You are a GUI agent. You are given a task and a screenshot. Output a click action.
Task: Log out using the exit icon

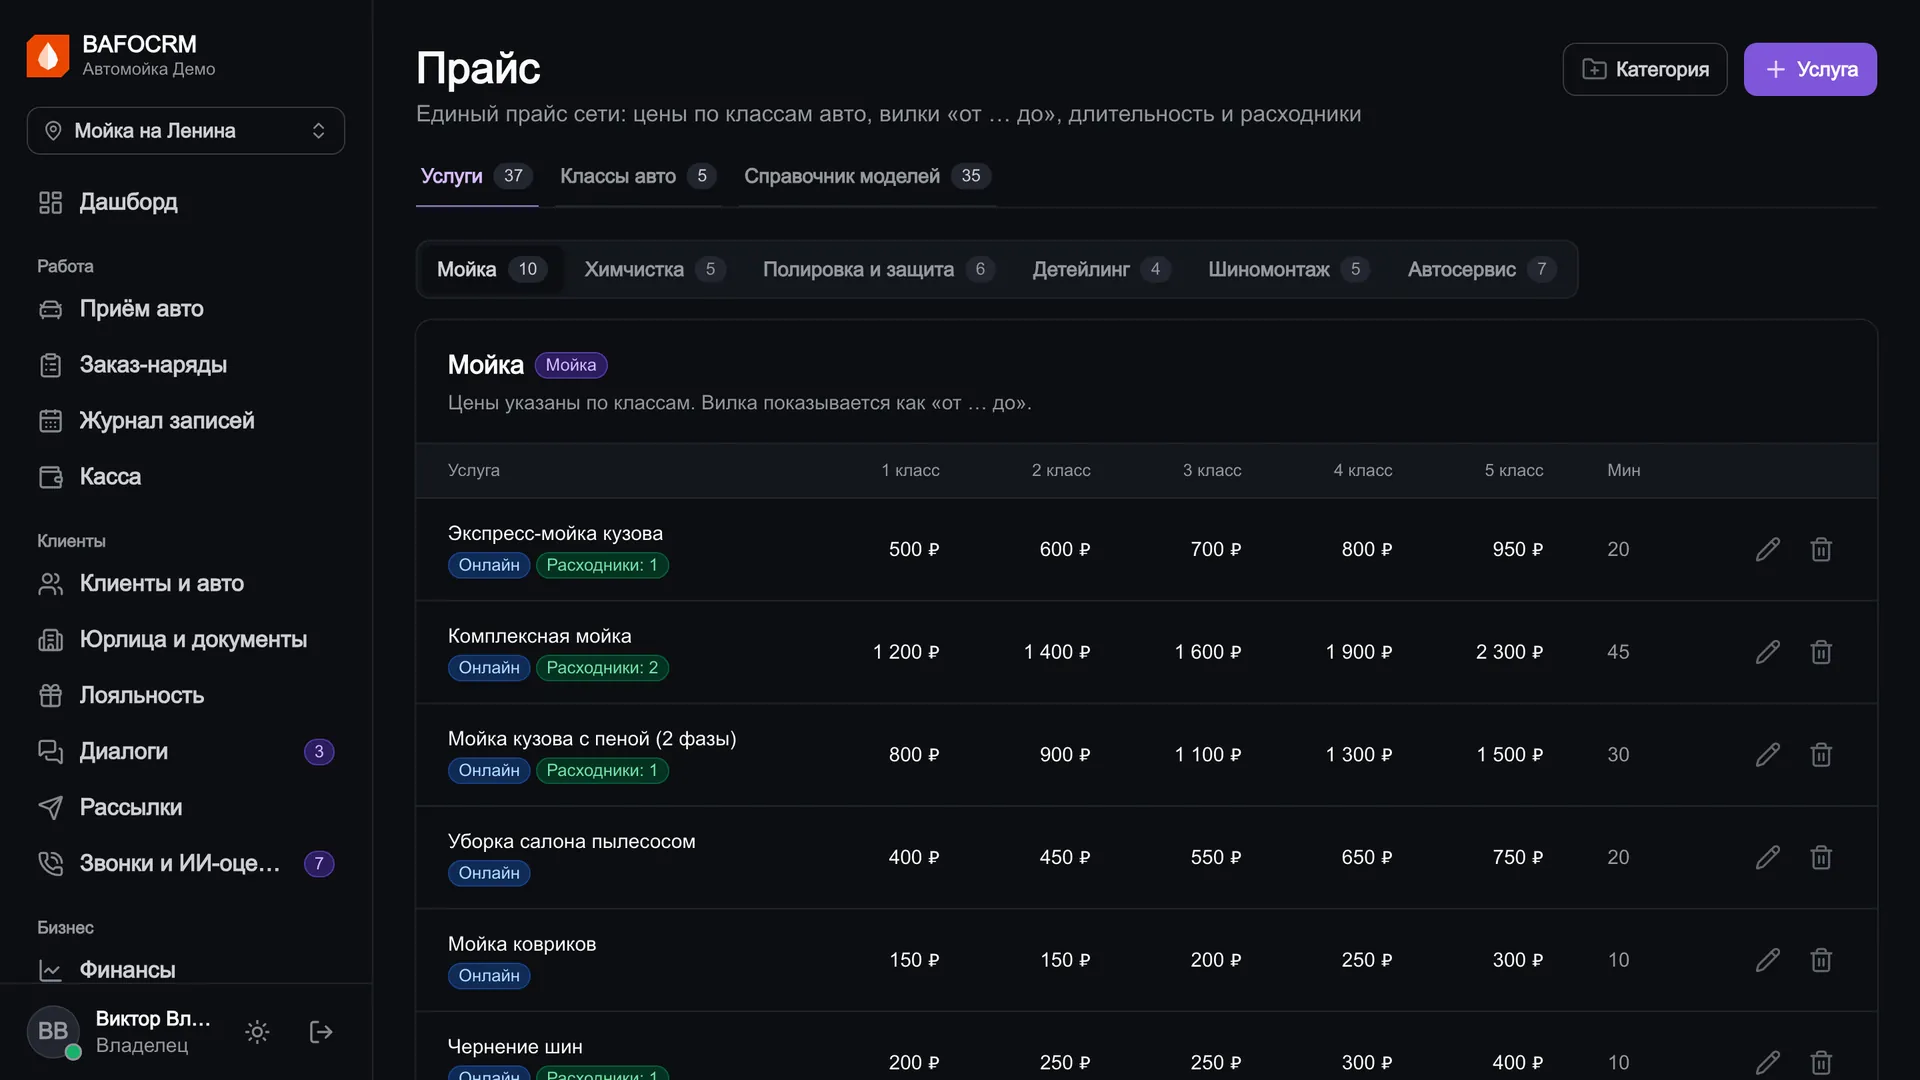(321, 1032)
